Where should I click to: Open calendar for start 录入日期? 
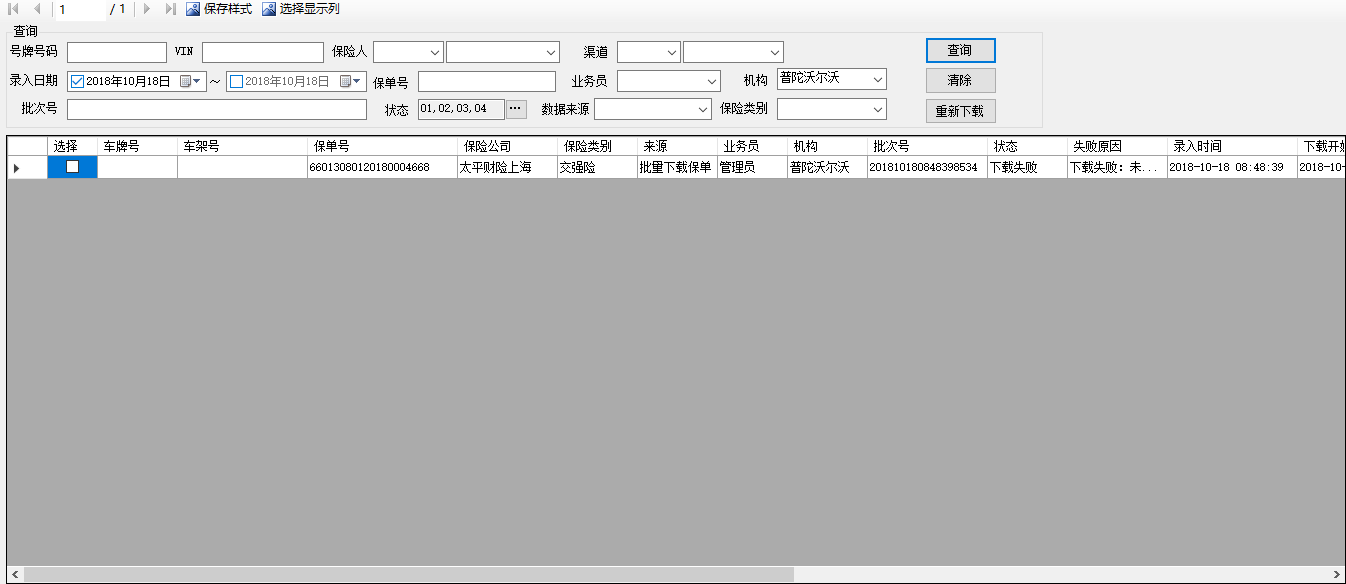click(191, 81)
